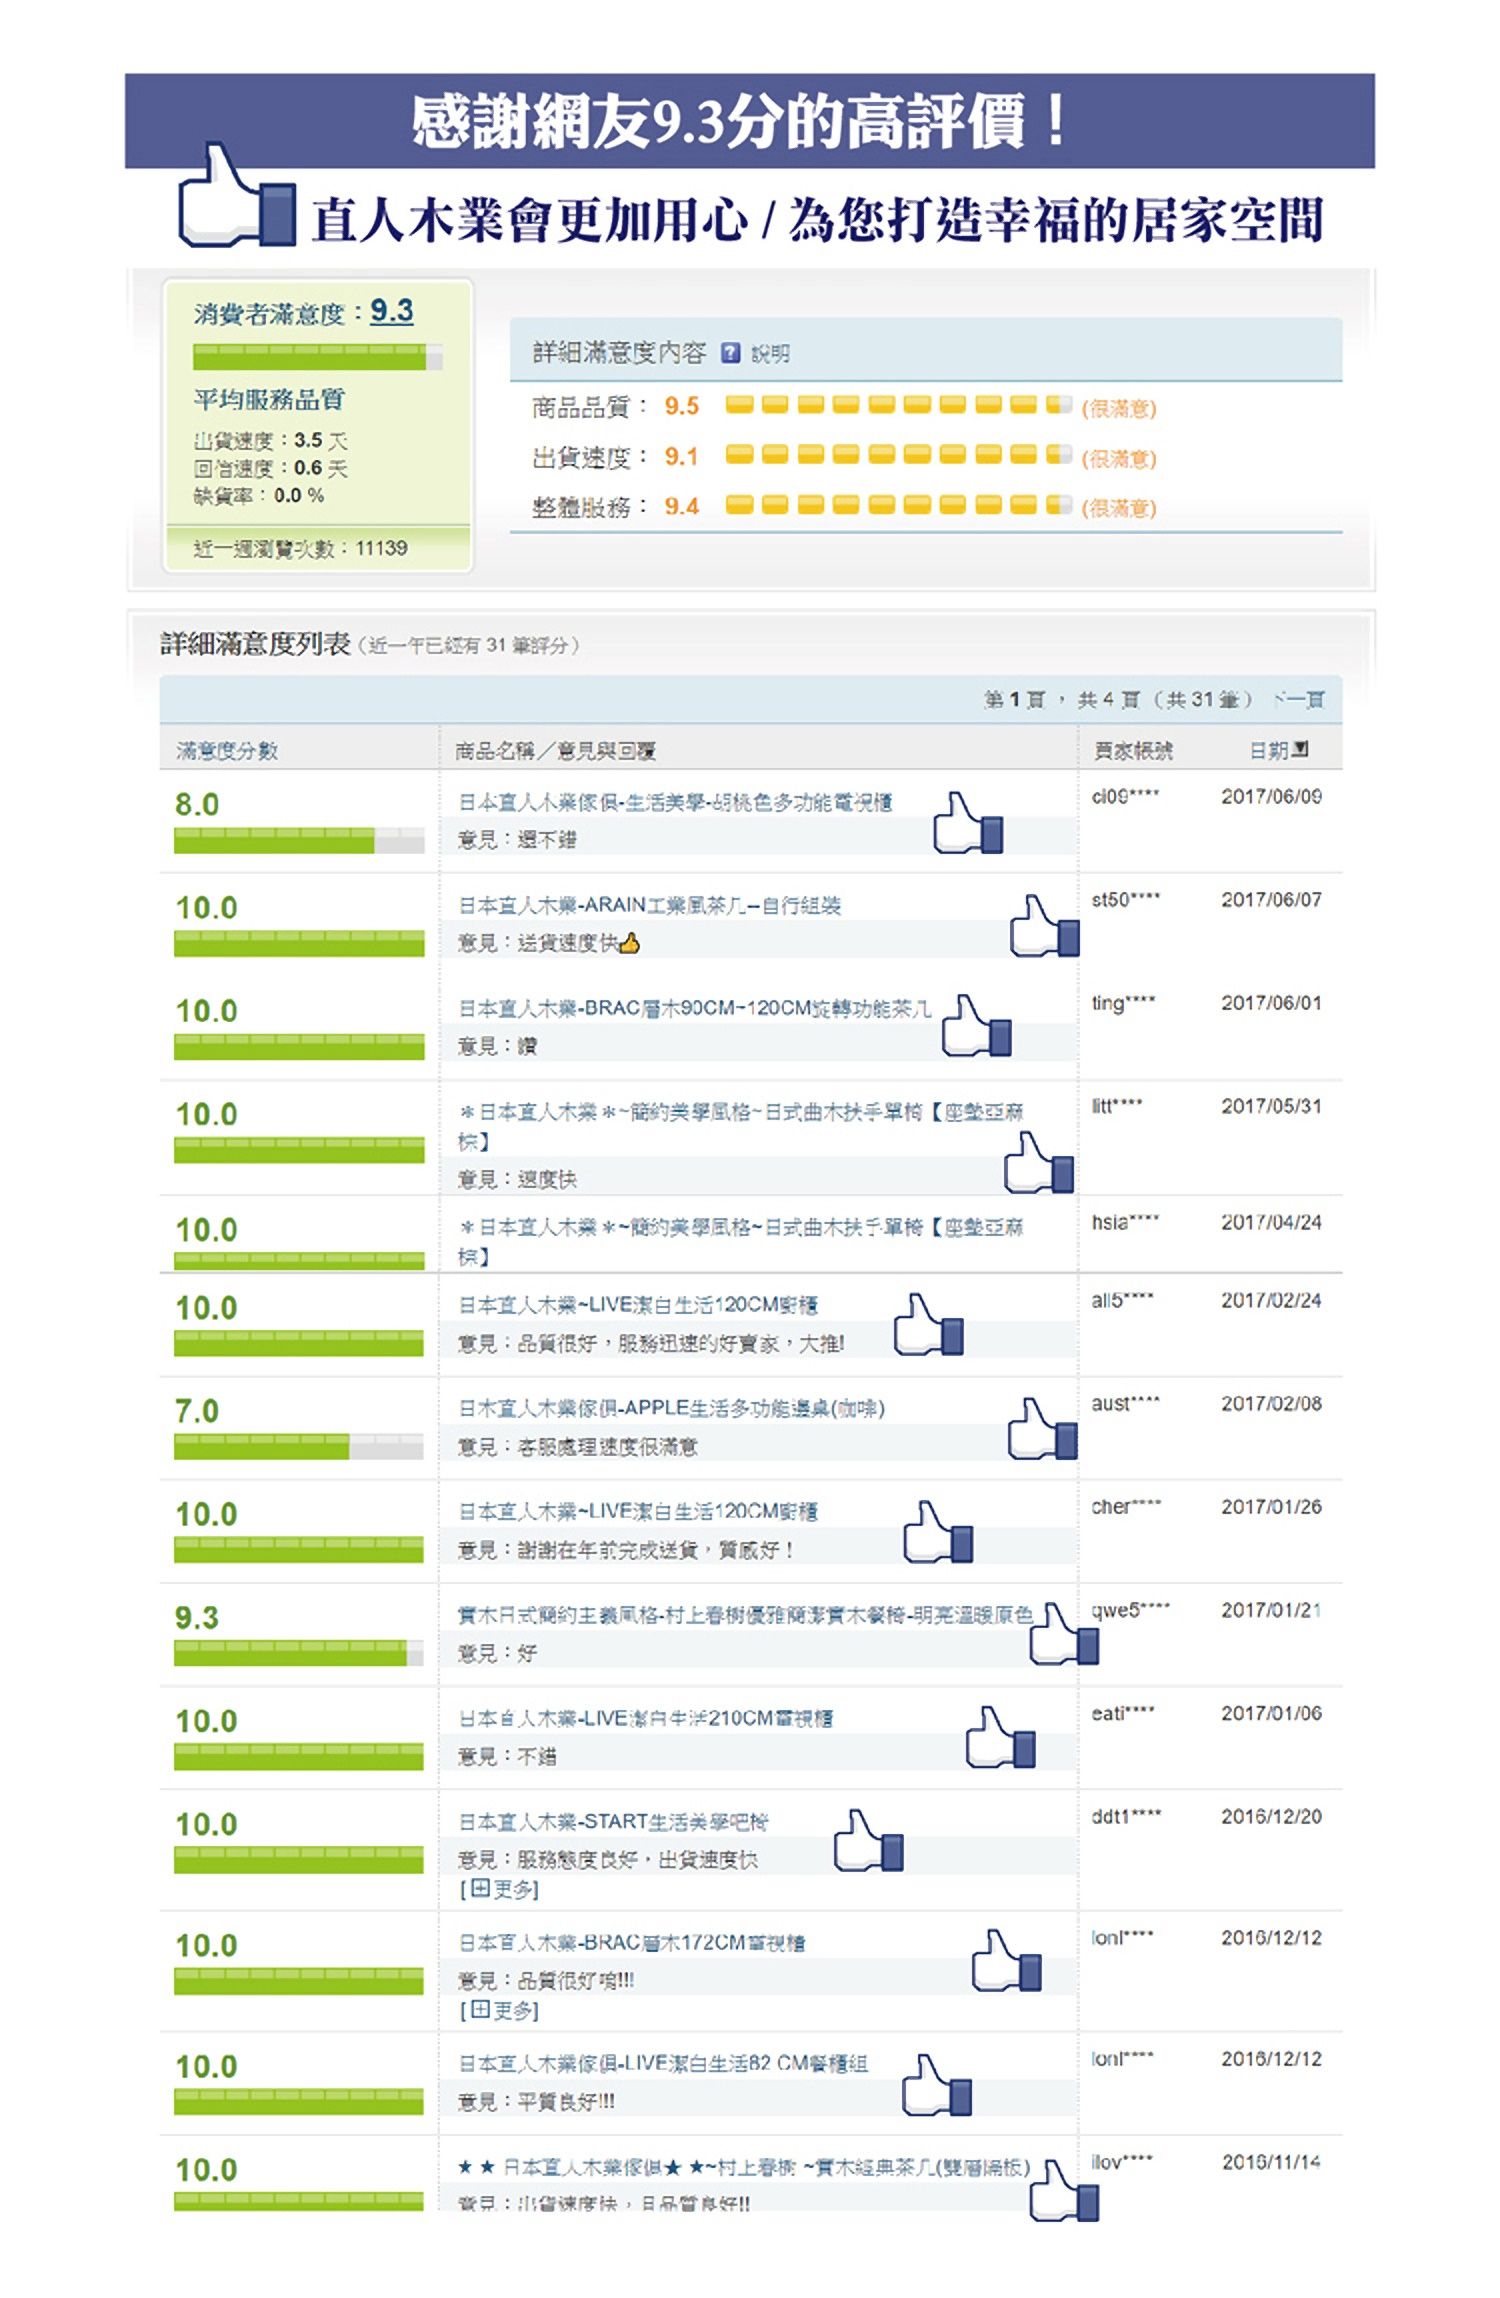The image size is (1500, 2298).
Task: Expand 更多 under the BRAC層木172CM review
Action: pyautogui.click(x=499, y=2010)
